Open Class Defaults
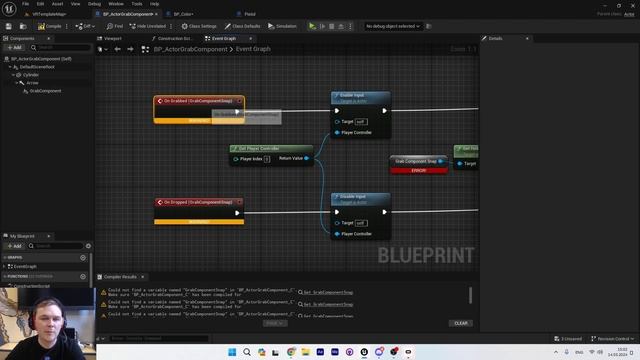Image resolution: width=640 pixels, height=360 pixels. [242, 26]
